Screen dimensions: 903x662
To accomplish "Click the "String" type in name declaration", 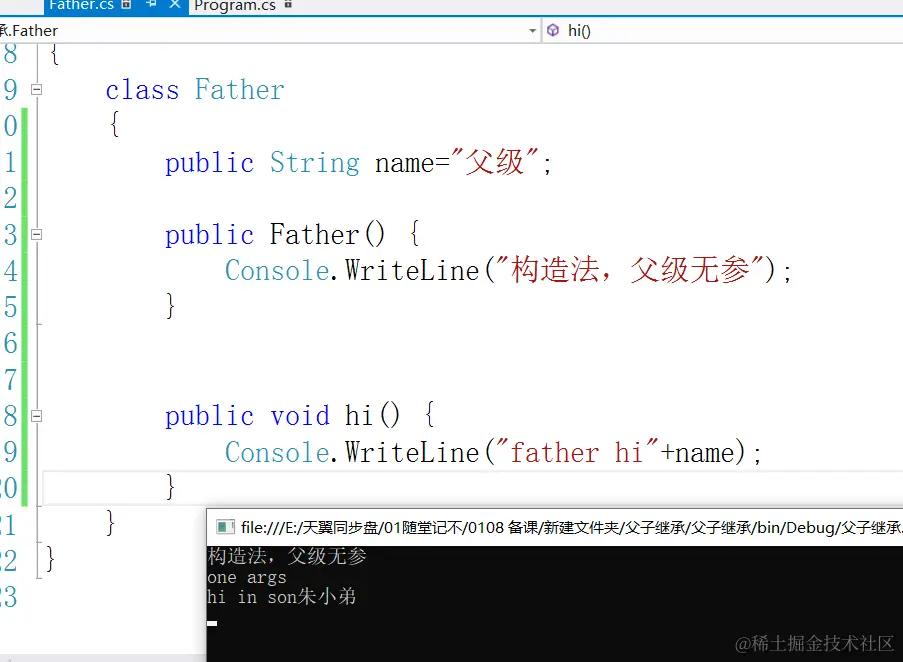I will (x=314, y=163).
